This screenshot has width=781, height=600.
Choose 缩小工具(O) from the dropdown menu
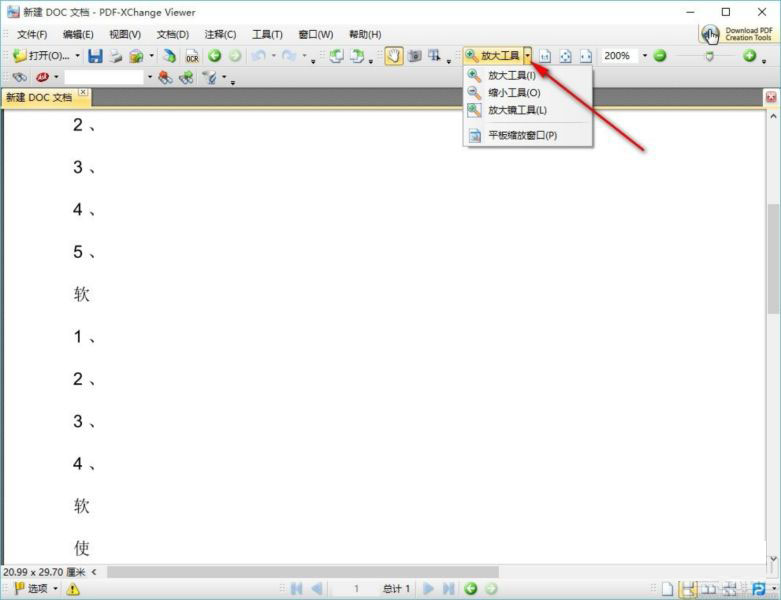(x=527, y=93)
